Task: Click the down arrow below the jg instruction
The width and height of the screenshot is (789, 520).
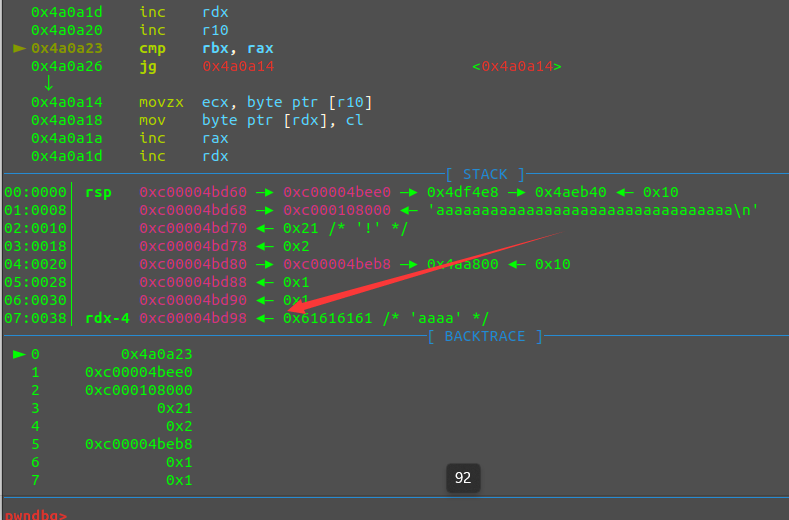Action: [x=48, y=83]
